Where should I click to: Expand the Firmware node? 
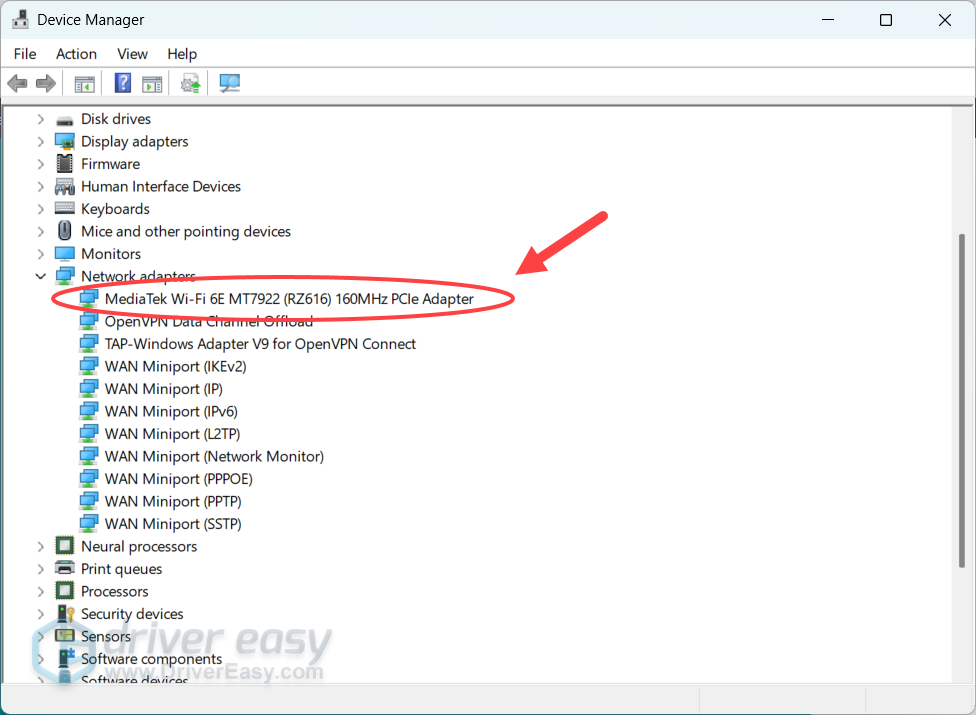click(40, 164)
